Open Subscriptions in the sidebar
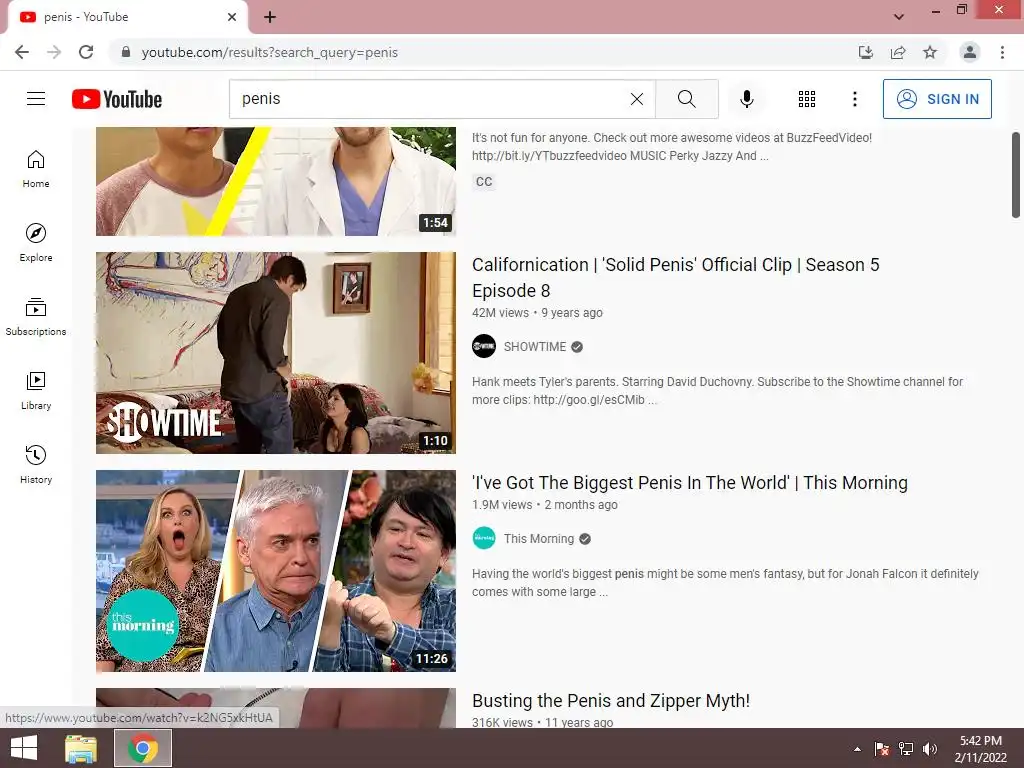Screen dimensions: 1024x768 tap(36, 317)
